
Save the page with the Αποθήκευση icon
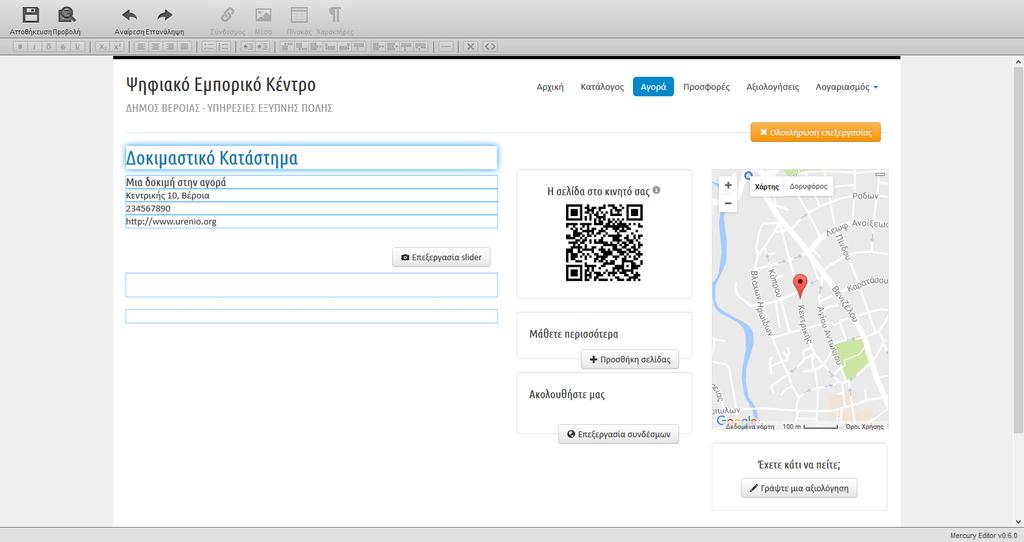[x=30, y=14]
